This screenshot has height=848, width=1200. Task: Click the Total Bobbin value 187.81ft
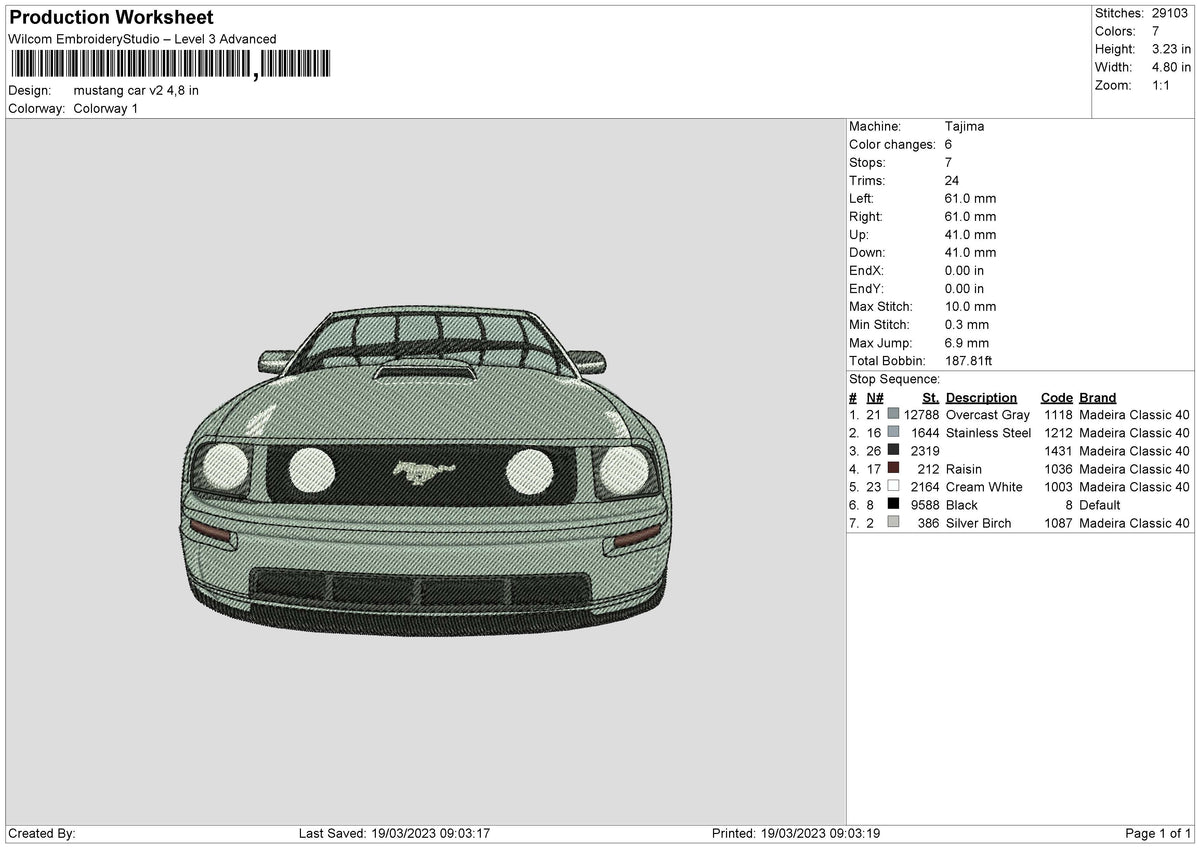pos(969,361)
